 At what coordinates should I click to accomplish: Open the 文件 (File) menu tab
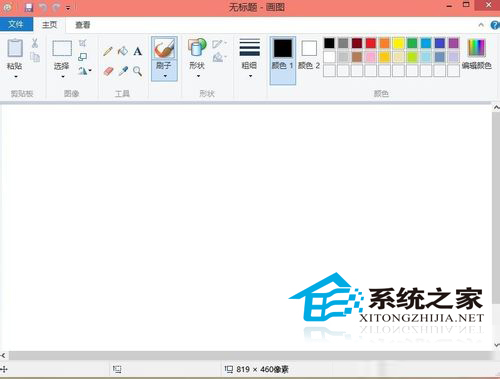pos(16,24)
